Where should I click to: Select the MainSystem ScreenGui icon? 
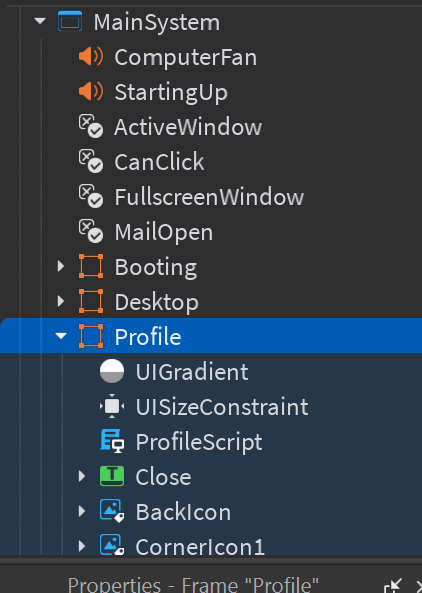[x=70, y=22]
